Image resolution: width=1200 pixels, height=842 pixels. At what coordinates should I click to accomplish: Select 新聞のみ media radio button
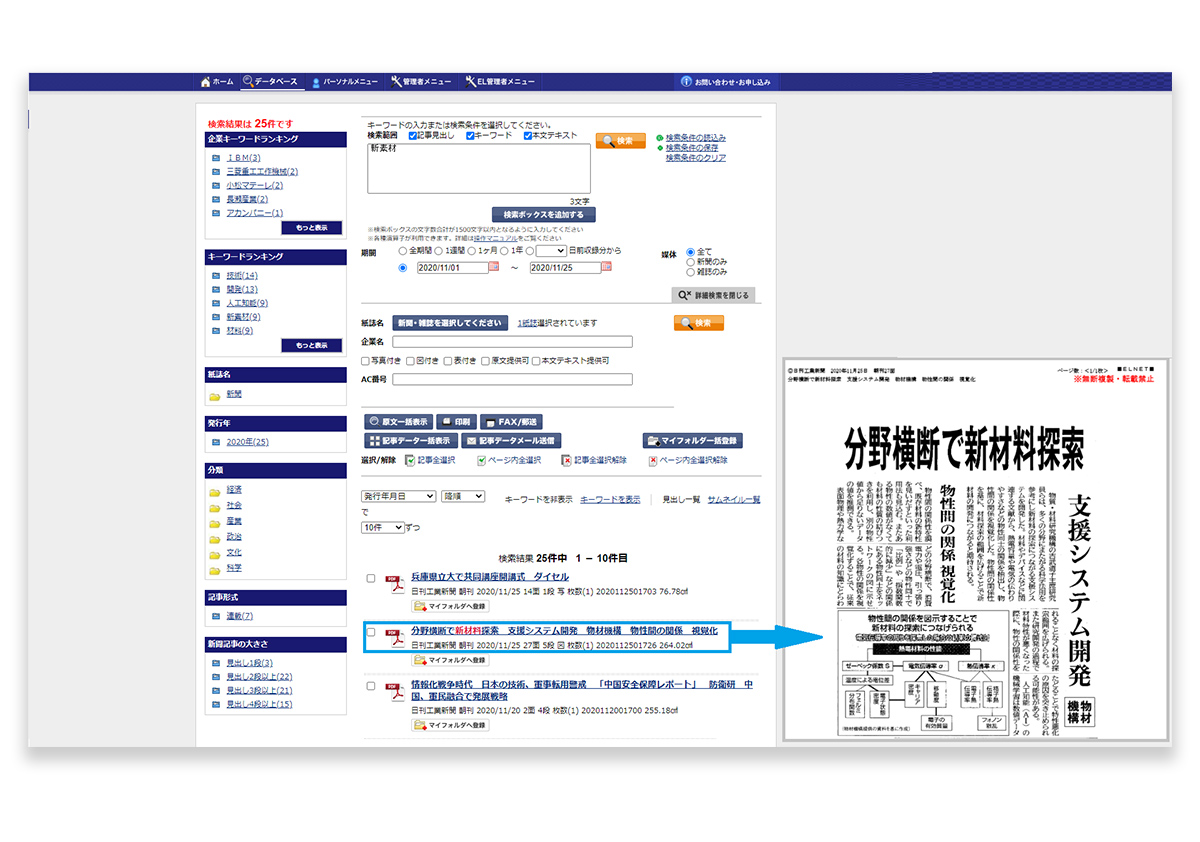click(x=691, y=262)
